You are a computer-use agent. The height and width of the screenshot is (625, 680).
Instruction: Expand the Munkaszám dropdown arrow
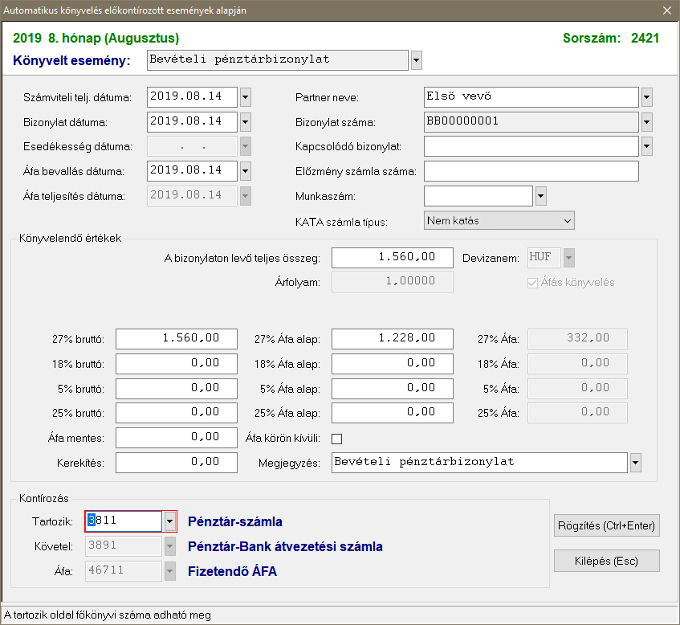point(541,196)
